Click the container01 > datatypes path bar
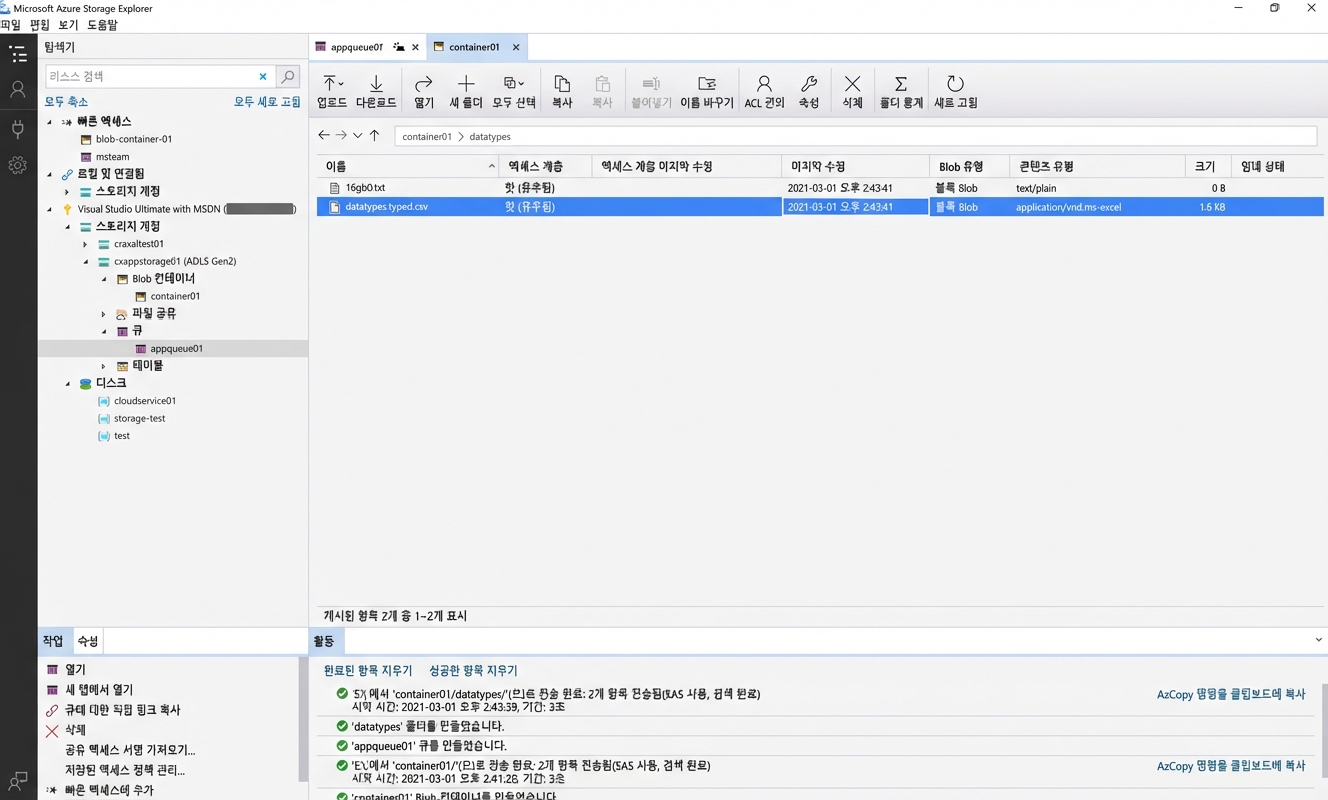Screen dimensions: 1328x800 [855, 136]
